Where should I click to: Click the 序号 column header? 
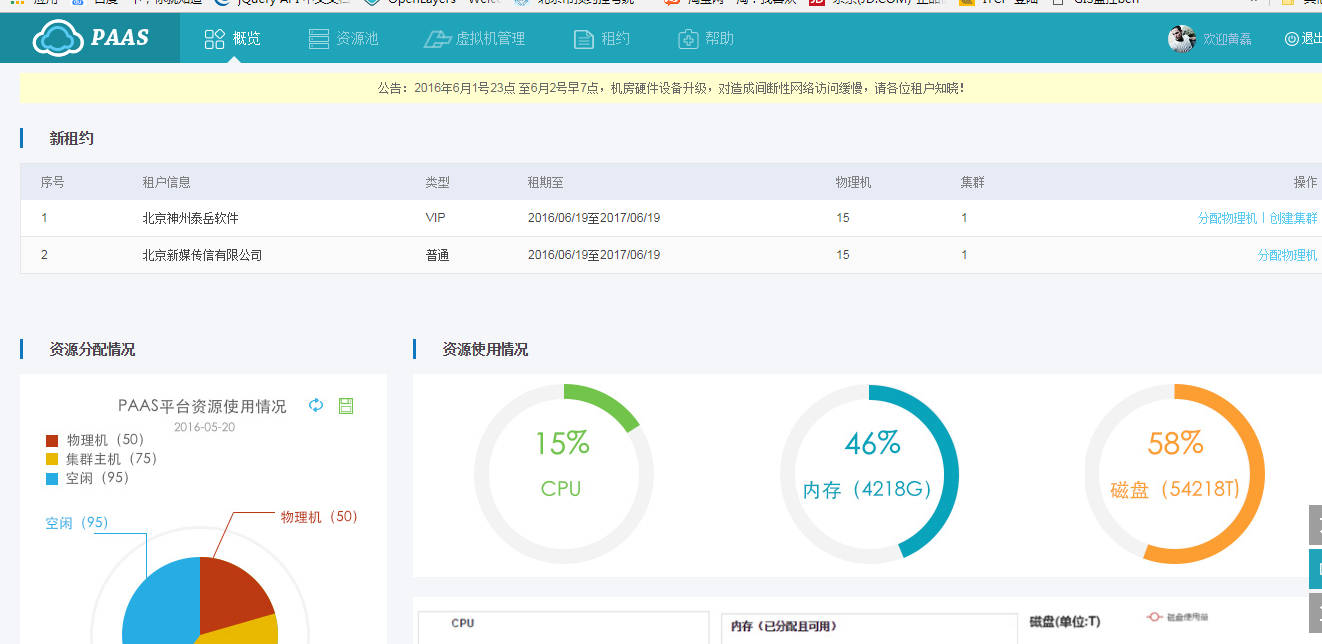tap(52, 182)
